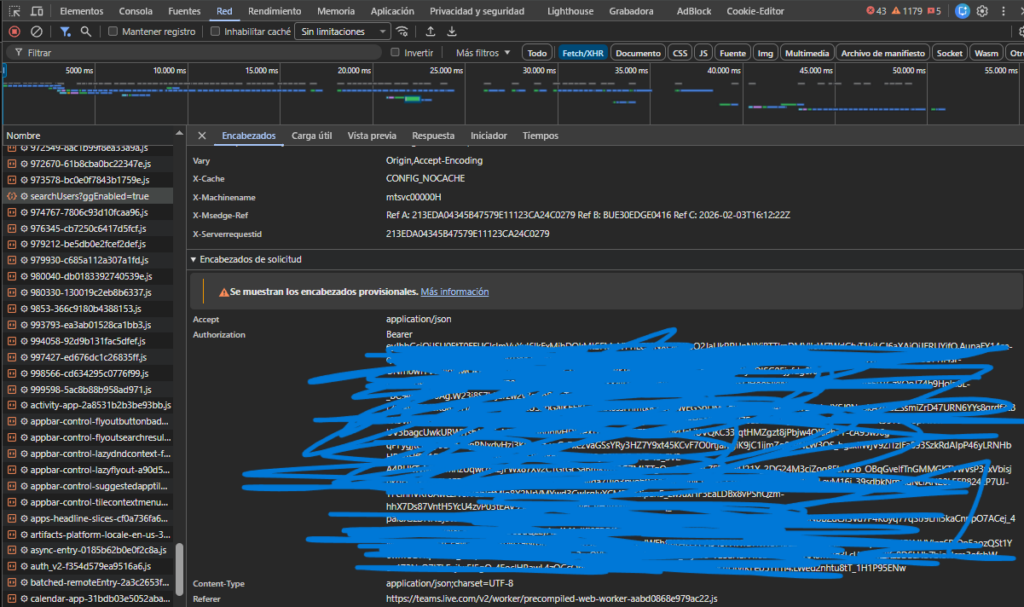Image resolution: width=1024 pixels, height=607 pixels.
Task: Select the searchUsers?ggEnabled=true request
Action: (89, 196)
